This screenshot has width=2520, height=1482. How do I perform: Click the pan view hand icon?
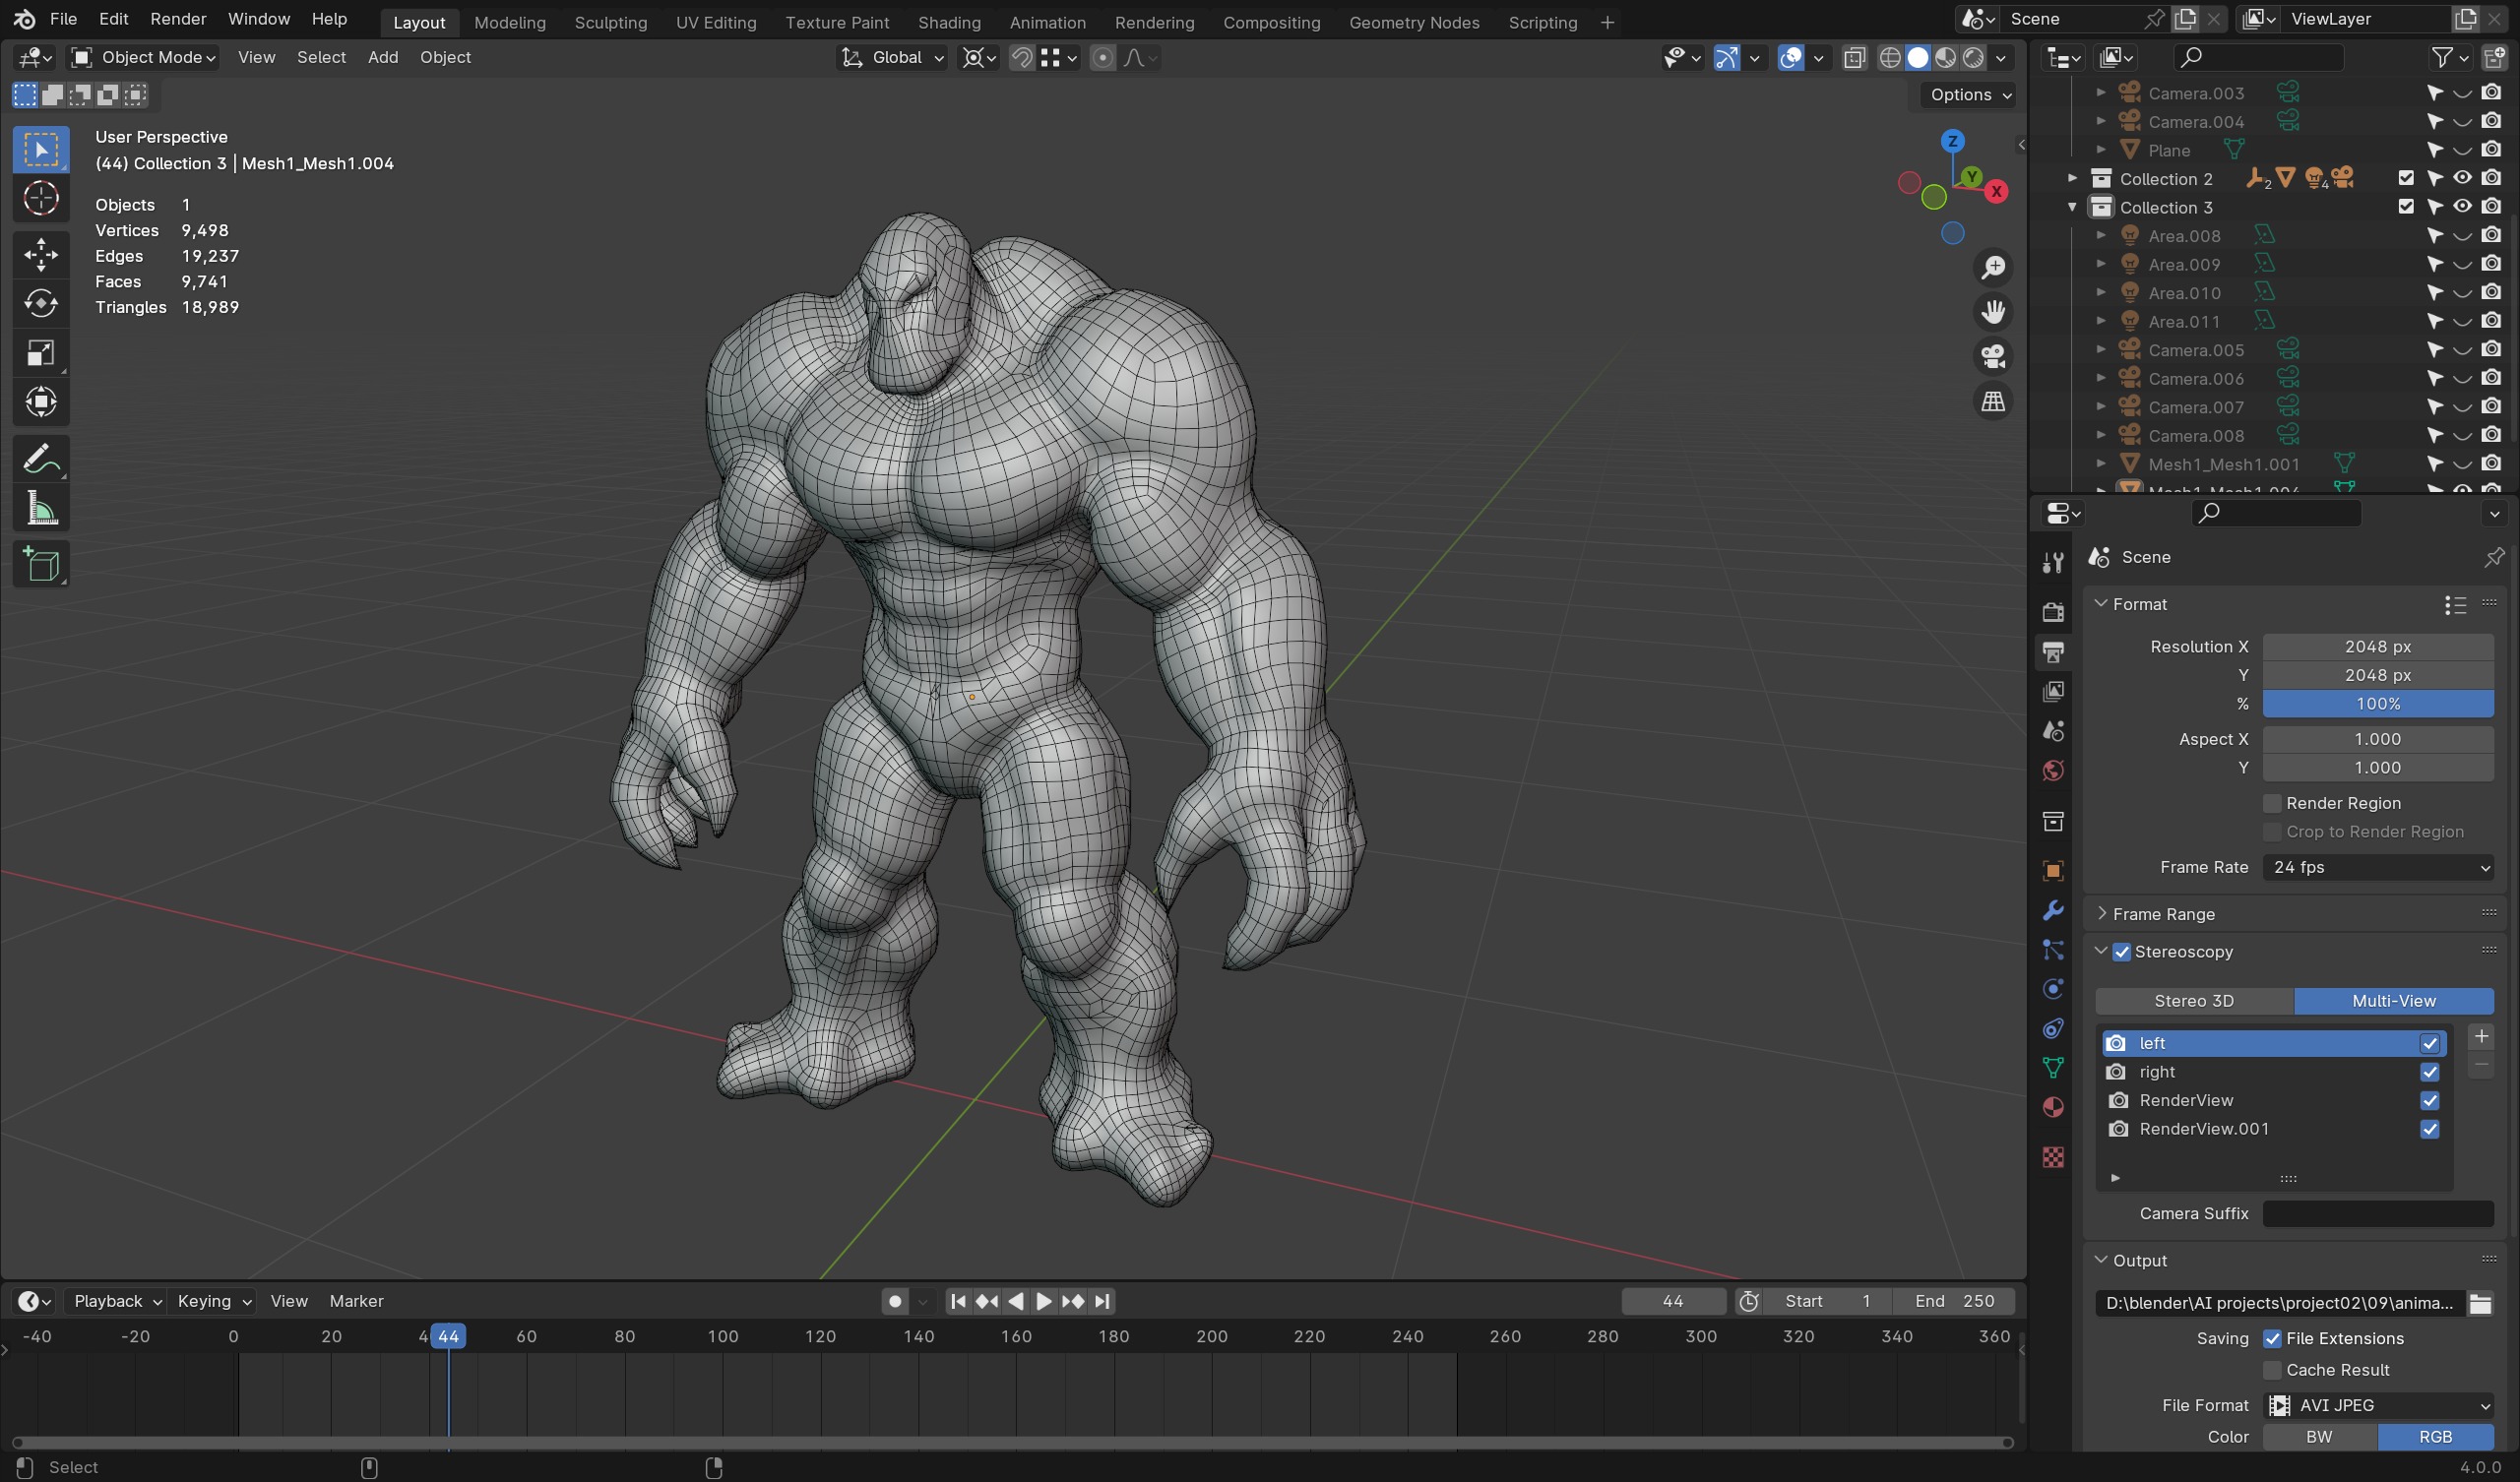[x=1993, y=312]
